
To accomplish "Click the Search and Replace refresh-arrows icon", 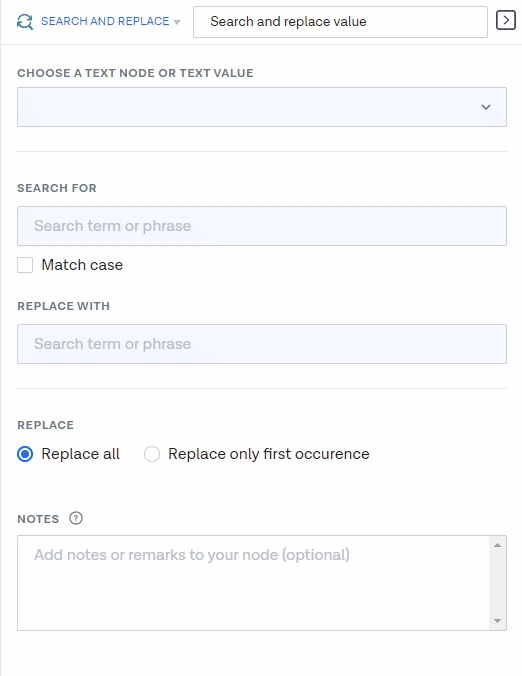I will [x=25, y=22].
